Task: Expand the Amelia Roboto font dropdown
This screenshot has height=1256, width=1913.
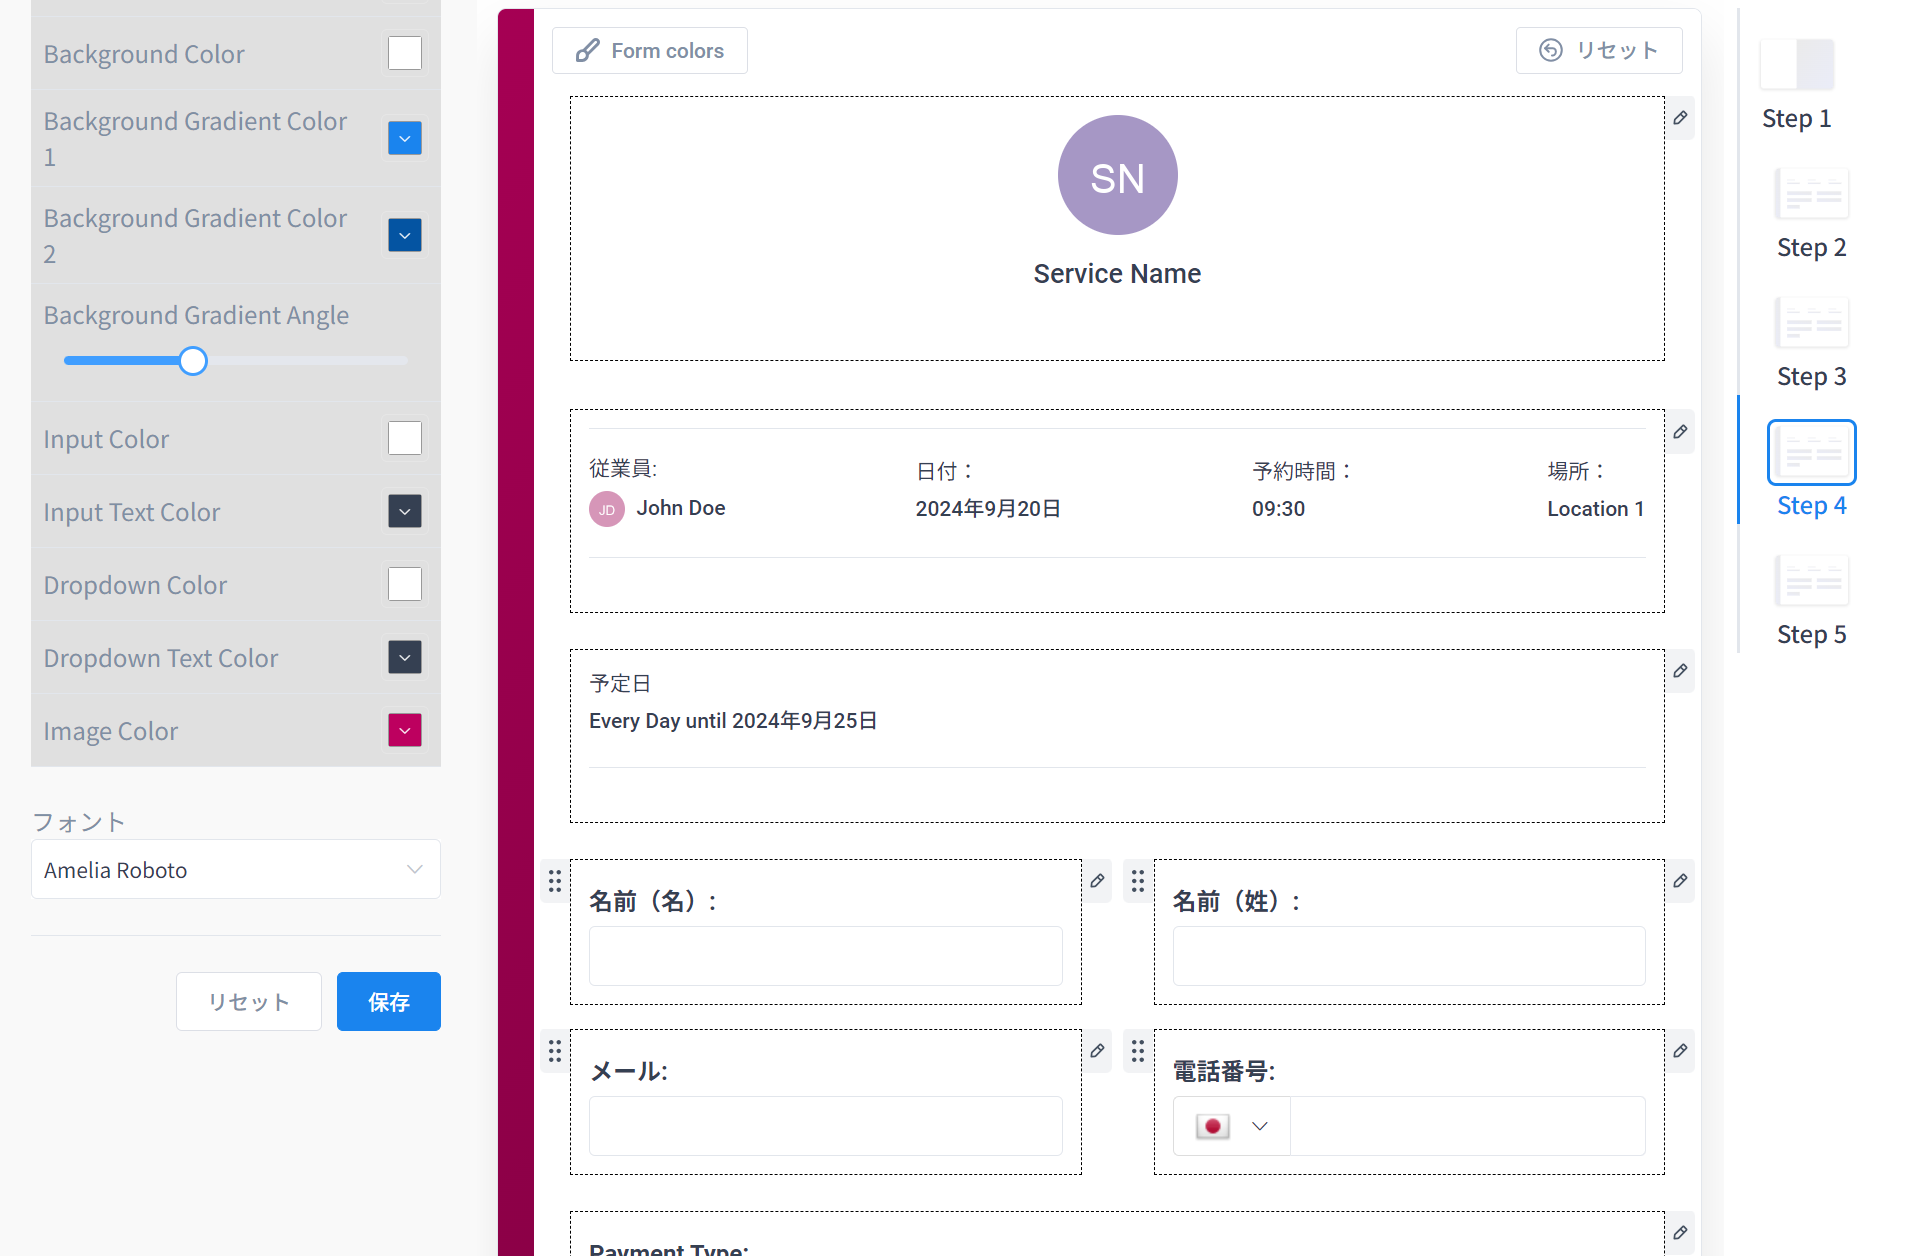Action: [x=236, y=870]
